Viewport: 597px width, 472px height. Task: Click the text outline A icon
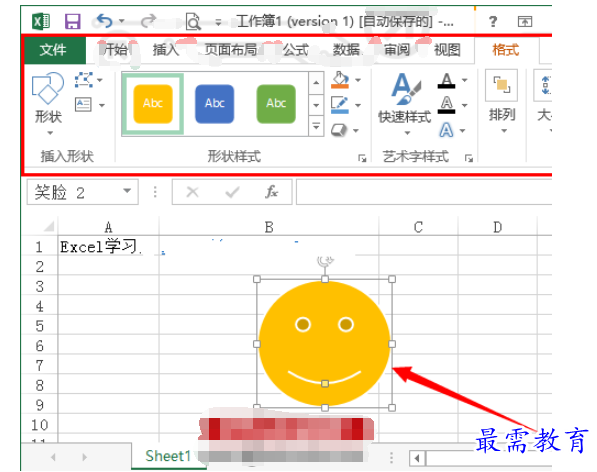[446, 105]
